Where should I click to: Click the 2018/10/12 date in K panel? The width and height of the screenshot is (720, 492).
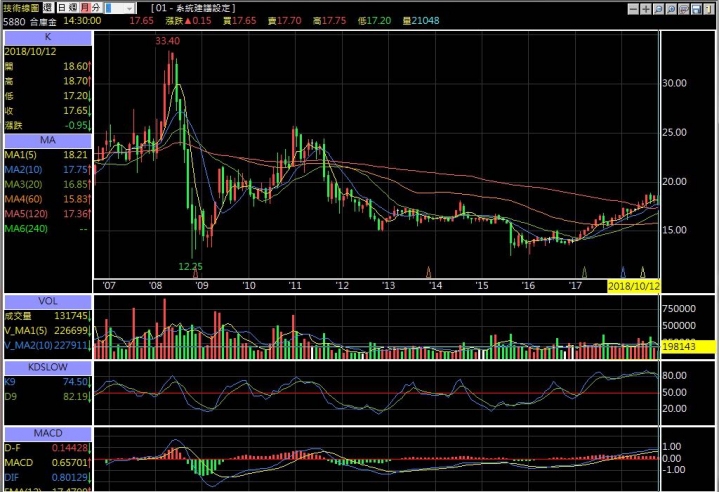(x=30, y=51)
